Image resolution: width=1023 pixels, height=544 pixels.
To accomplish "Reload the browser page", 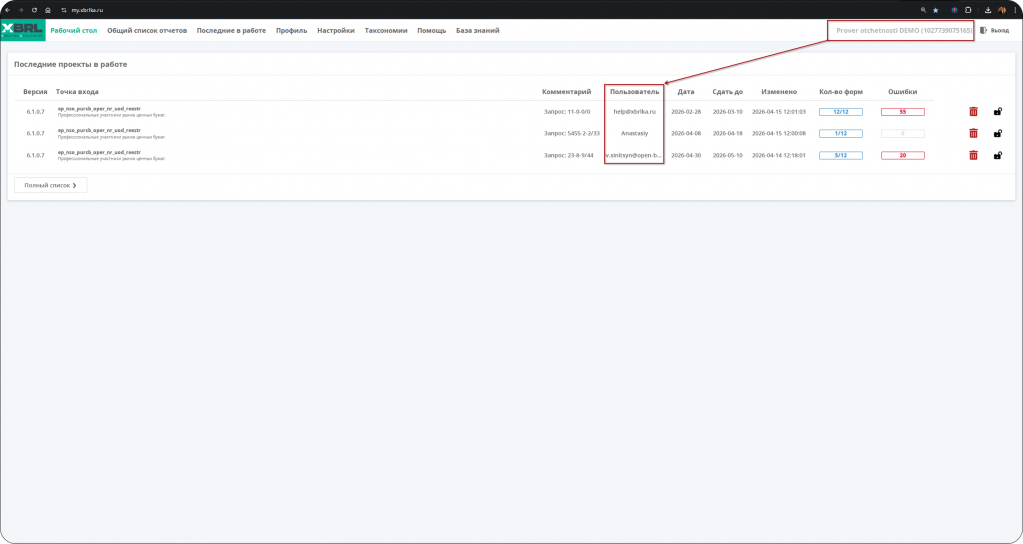I will pos(35,10).
